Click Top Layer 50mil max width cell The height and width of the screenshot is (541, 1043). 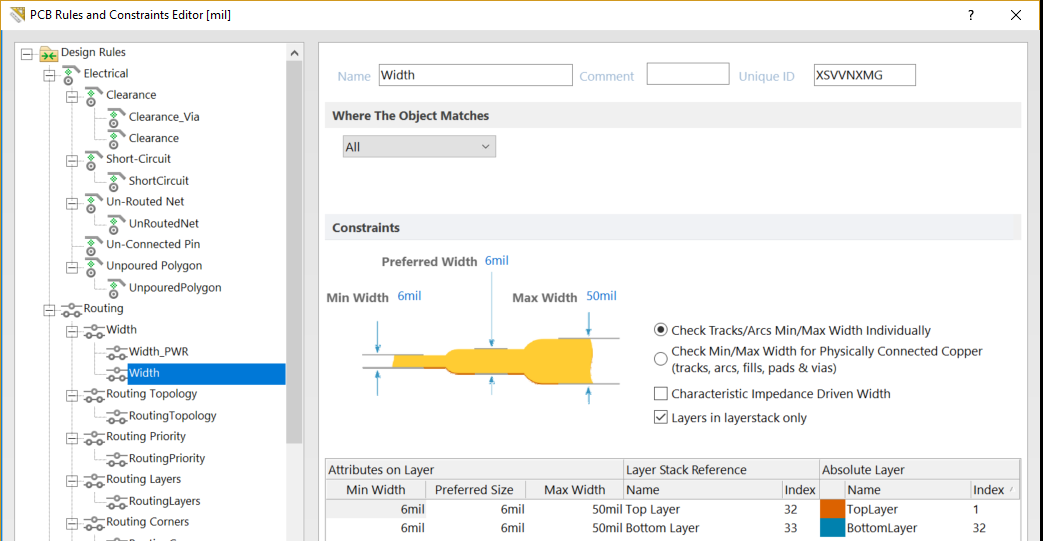click(x=574, y=509)
